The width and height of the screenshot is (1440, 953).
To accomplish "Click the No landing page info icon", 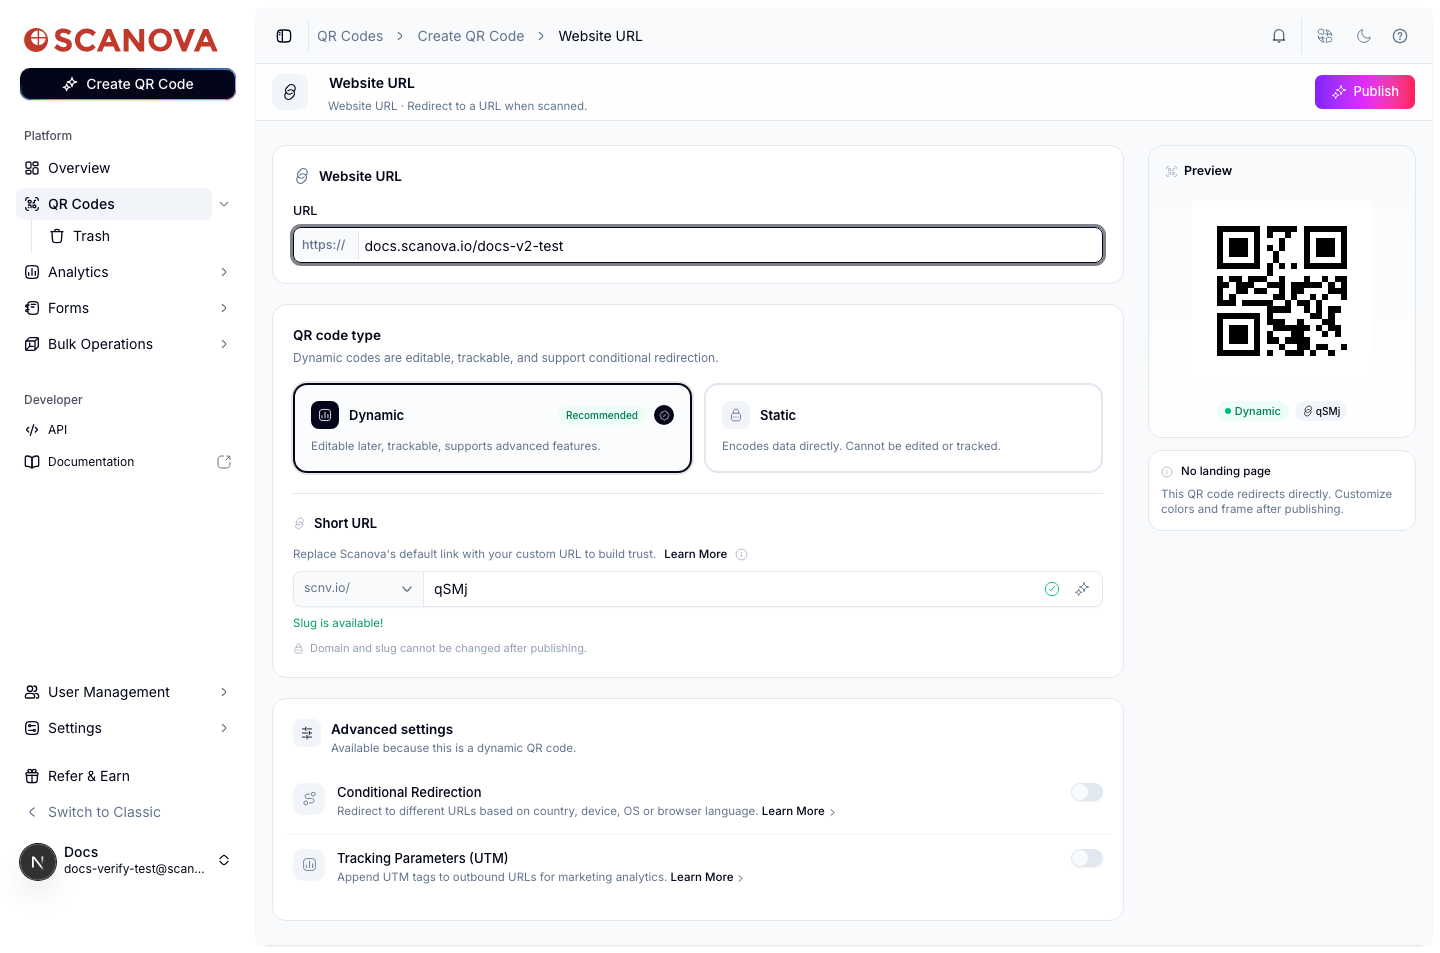I will (1167, 471).
